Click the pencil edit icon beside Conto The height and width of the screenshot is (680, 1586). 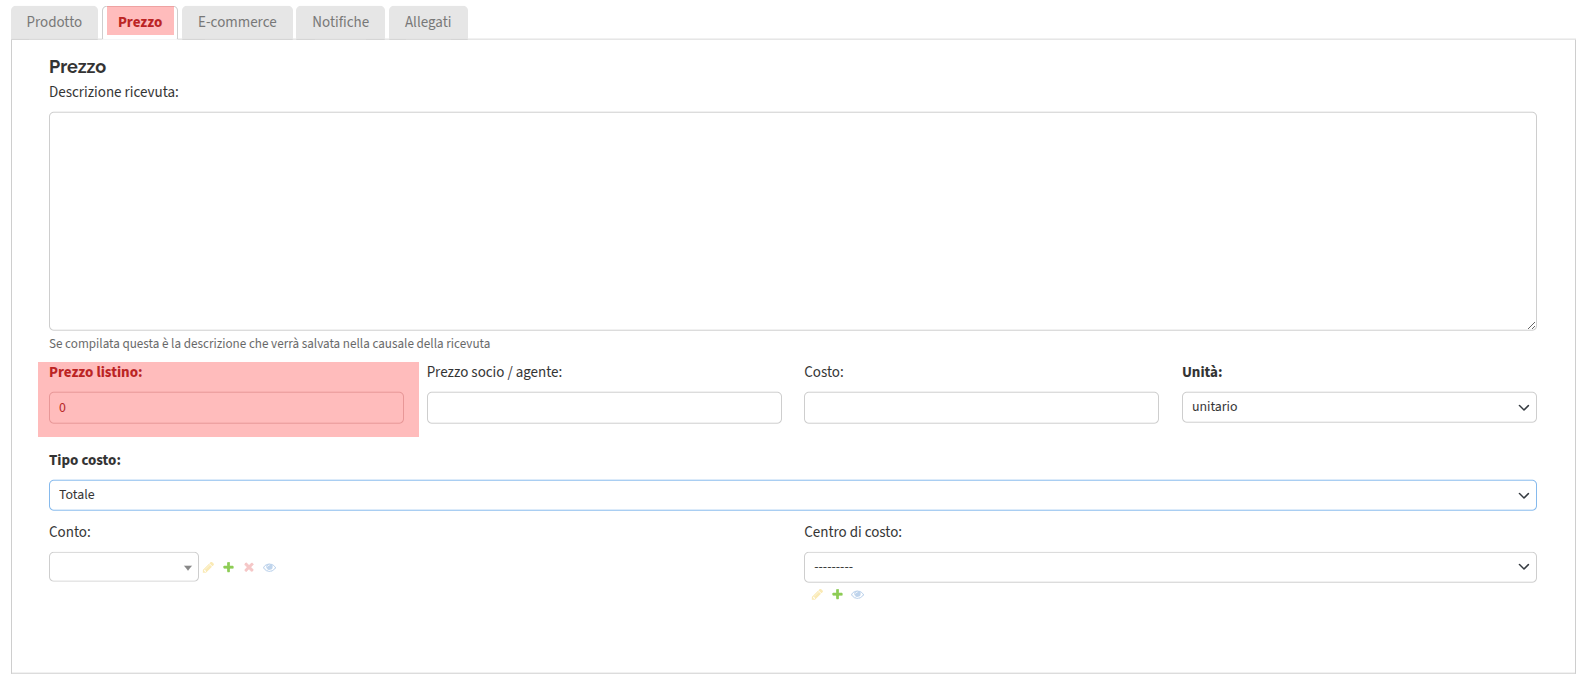click(x=209, y=567)
